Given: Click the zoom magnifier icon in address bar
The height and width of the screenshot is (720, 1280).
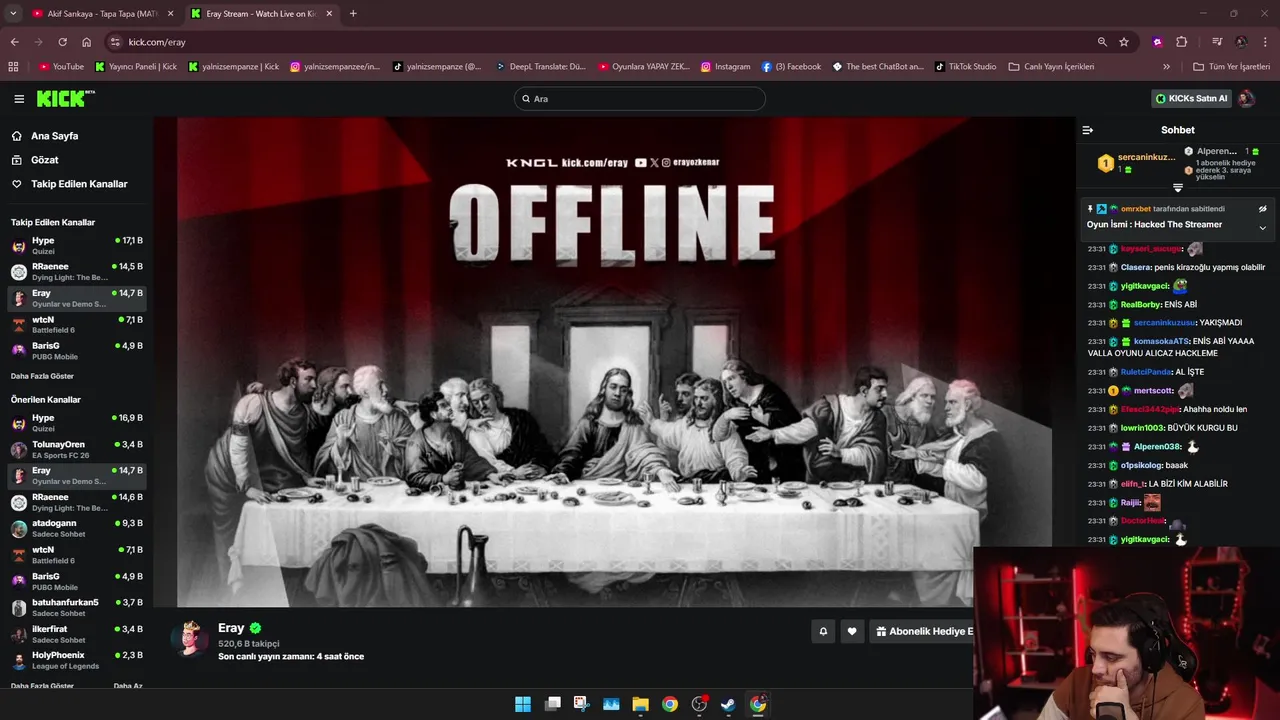Looking at the screenshot, I should coord(1102,42).
